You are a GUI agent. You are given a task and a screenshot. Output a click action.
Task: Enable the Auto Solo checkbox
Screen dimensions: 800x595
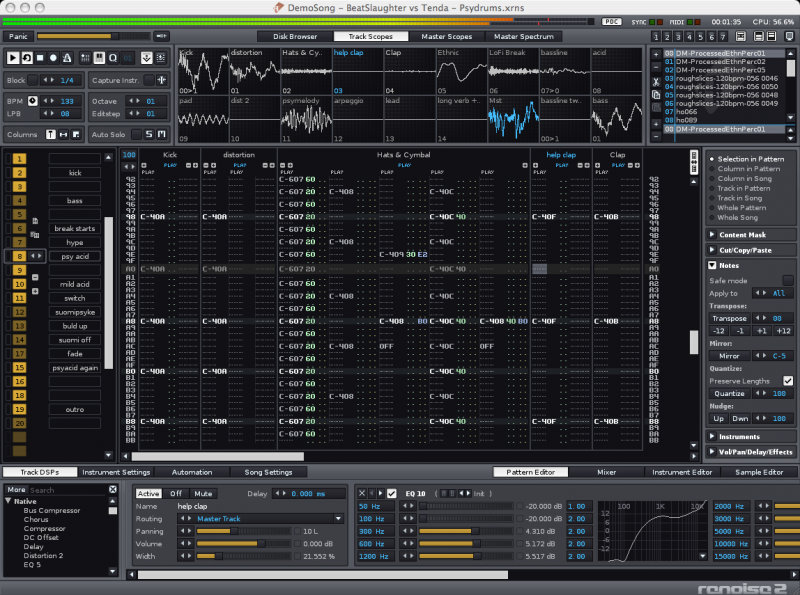click(x=136, y=134)
